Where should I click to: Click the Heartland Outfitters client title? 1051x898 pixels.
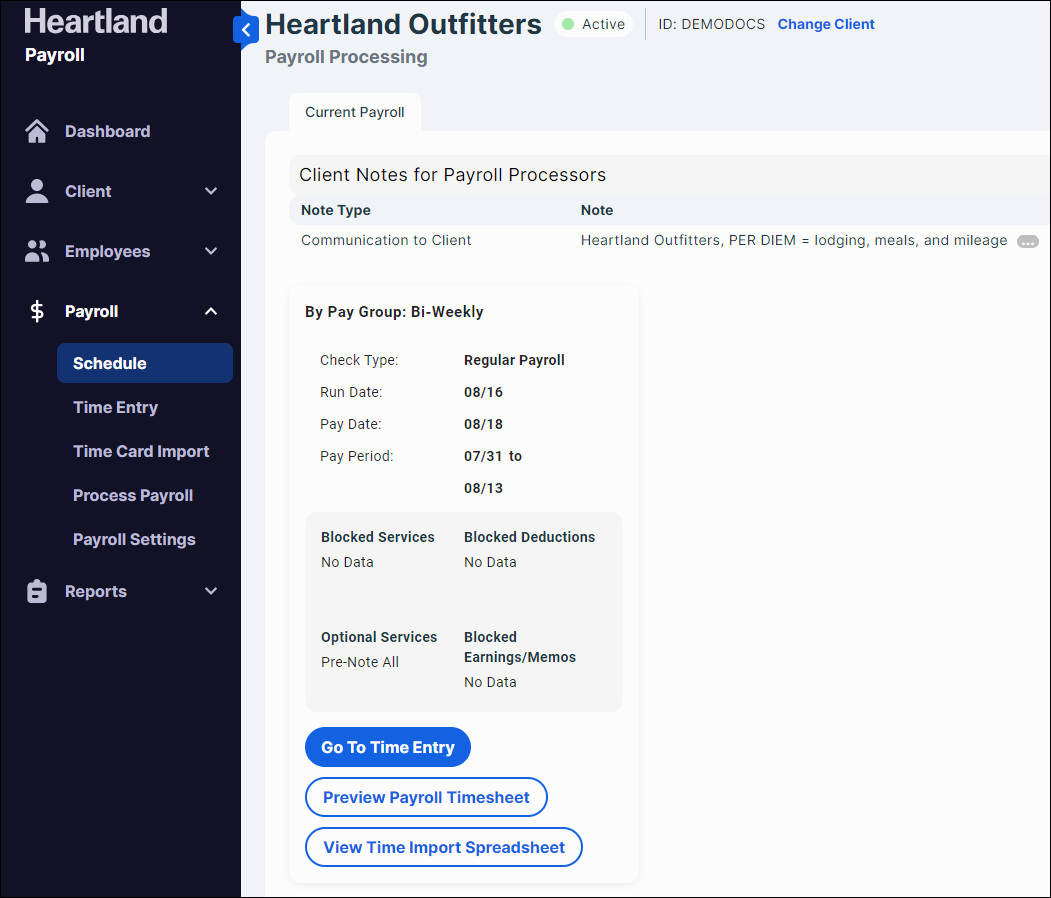tap(404, 24)
